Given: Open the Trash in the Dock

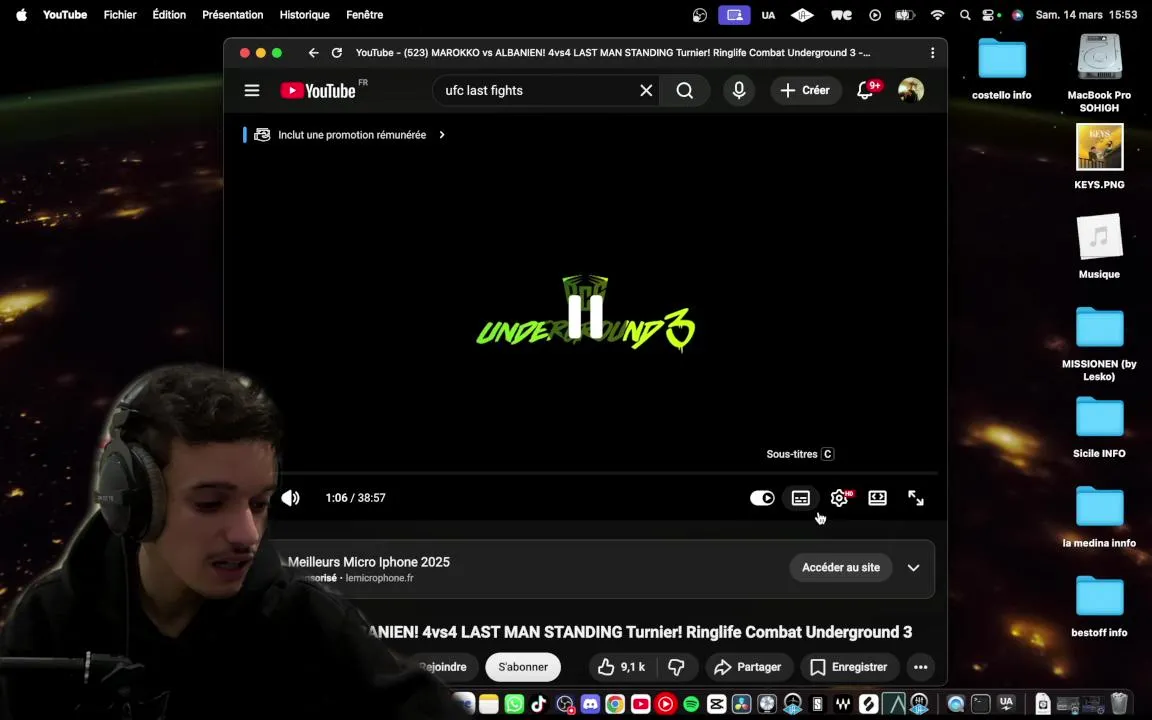Looking at the screenshot, I should [x=1119, y=703].
